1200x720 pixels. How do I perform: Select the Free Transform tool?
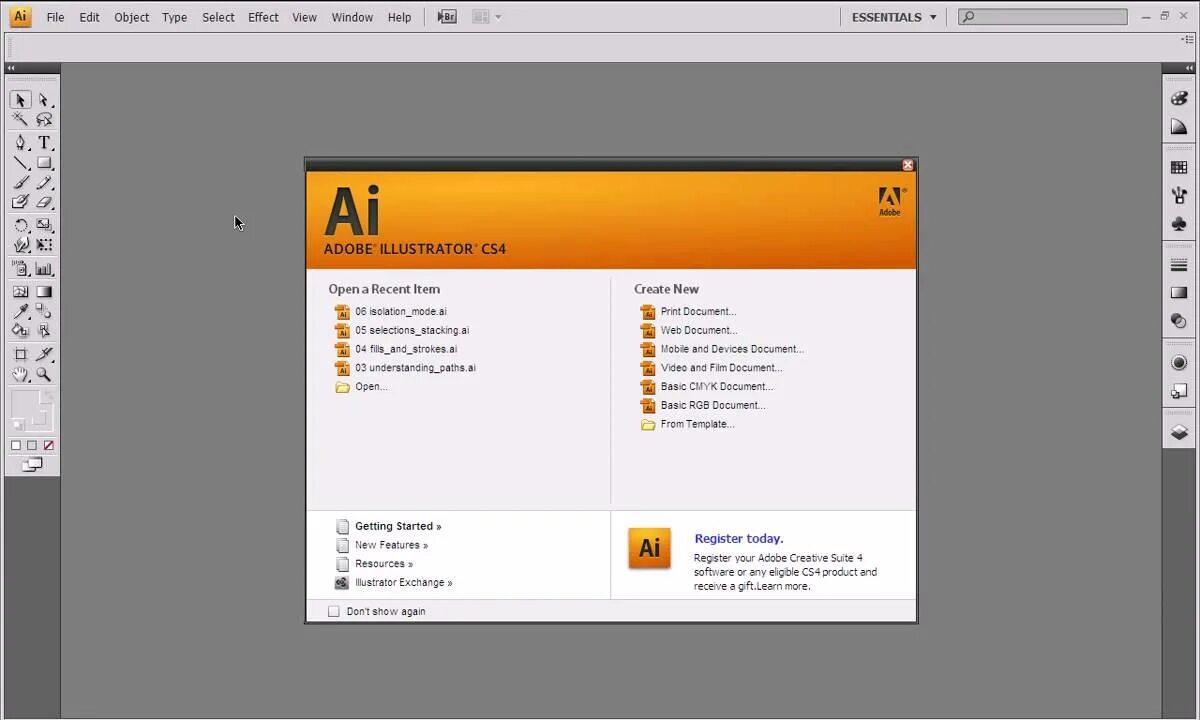(x=44, y=245)
